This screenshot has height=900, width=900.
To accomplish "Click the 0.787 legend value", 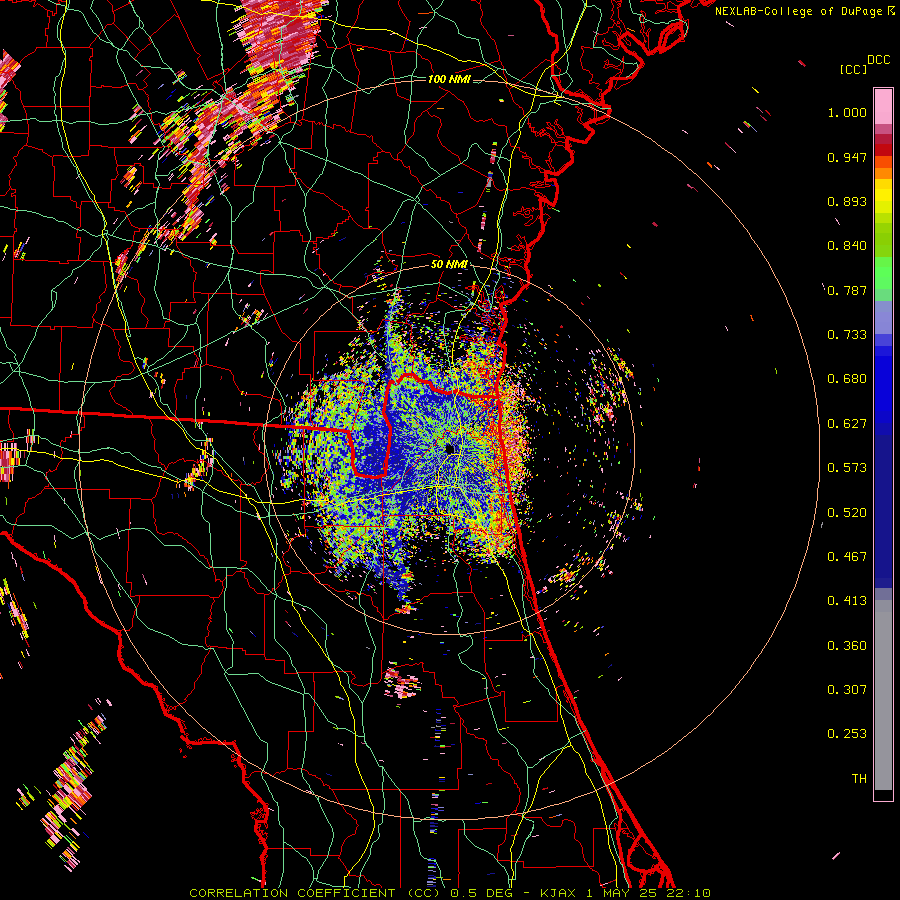I will (847, 290).
